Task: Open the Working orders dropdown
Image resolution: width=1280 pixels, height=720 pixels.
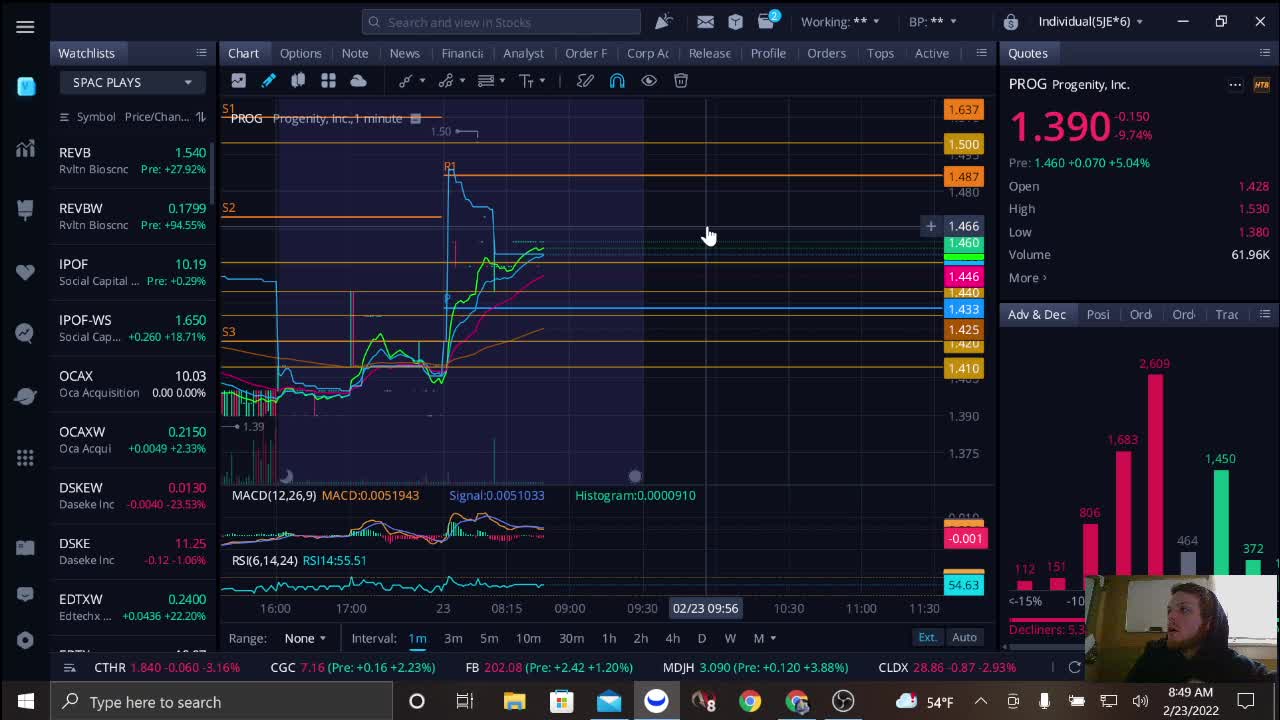Action: pos(840,21)
